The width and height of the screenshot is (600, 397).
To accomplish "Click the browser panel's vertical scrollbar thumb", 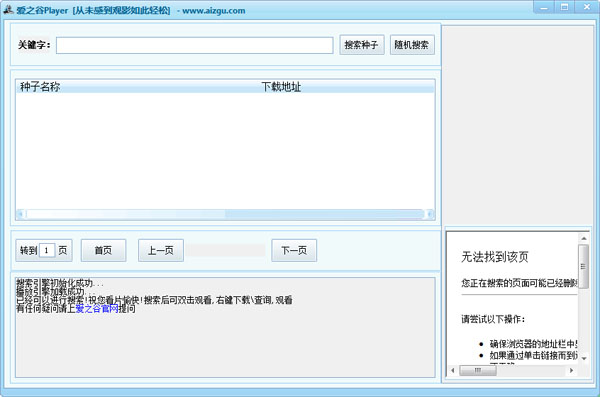I will [x=584, y=266].
